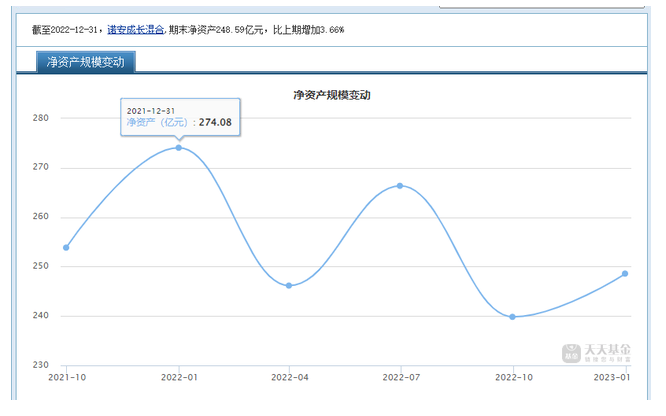
Task: Click the 2022-07 x-axis label
Action: [x=401, y=377]
